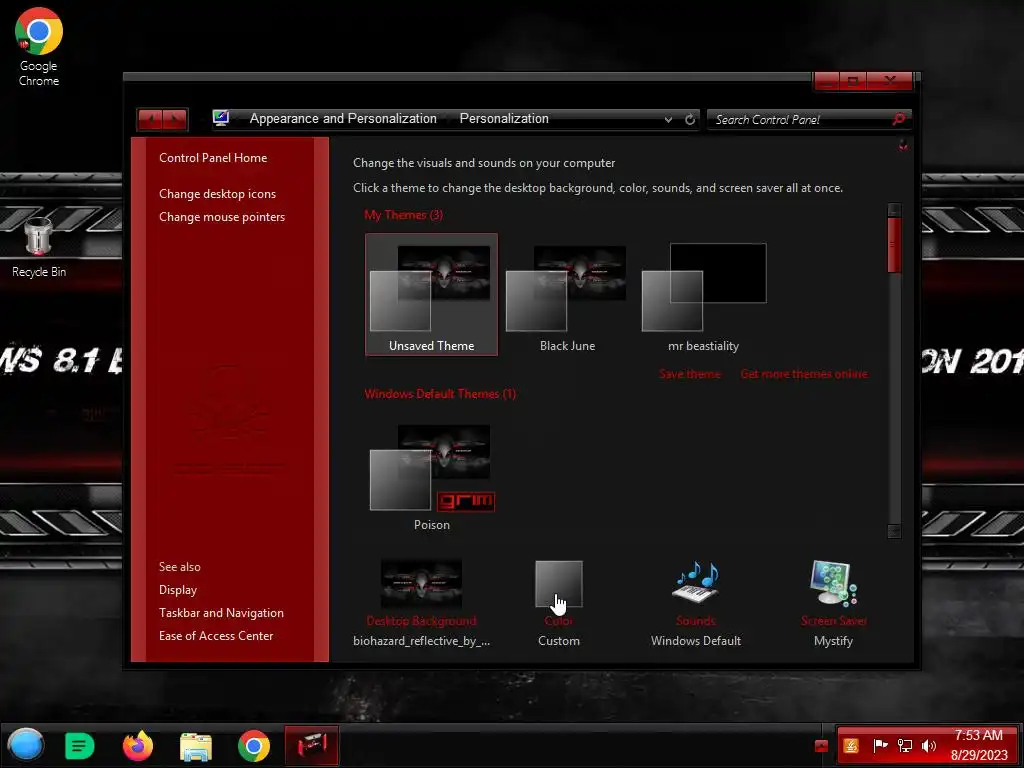Click the help icon in window corner
1024x768 pixels.
(x=903, y=146)
